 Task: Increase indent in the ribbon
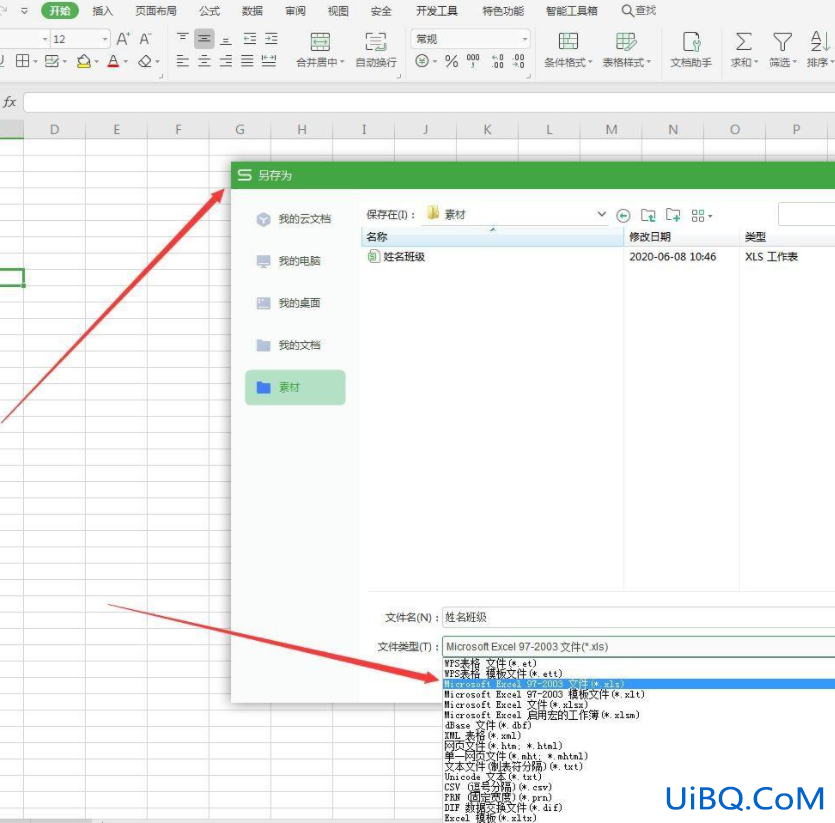[271, 38]
